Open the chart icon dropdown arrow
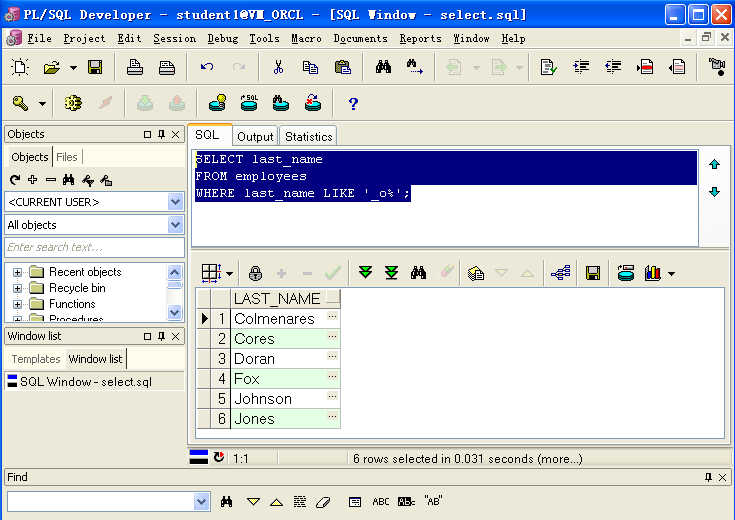This screenshot has width=735, height=520. (x=672, y=274)
